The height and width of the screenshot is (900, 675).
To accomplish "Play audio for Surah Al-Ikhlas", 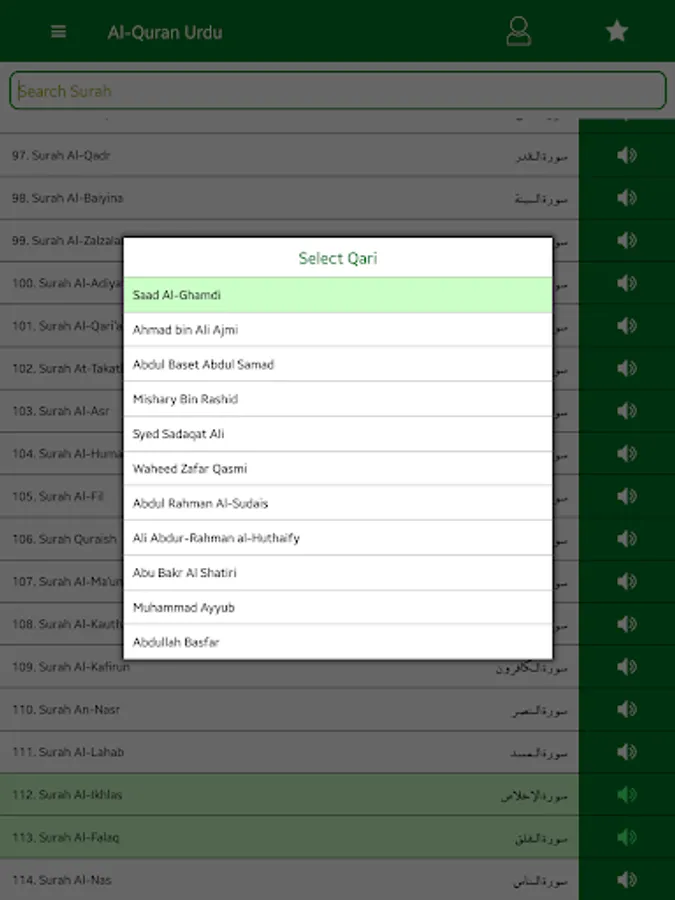I will tap(627, 794).
